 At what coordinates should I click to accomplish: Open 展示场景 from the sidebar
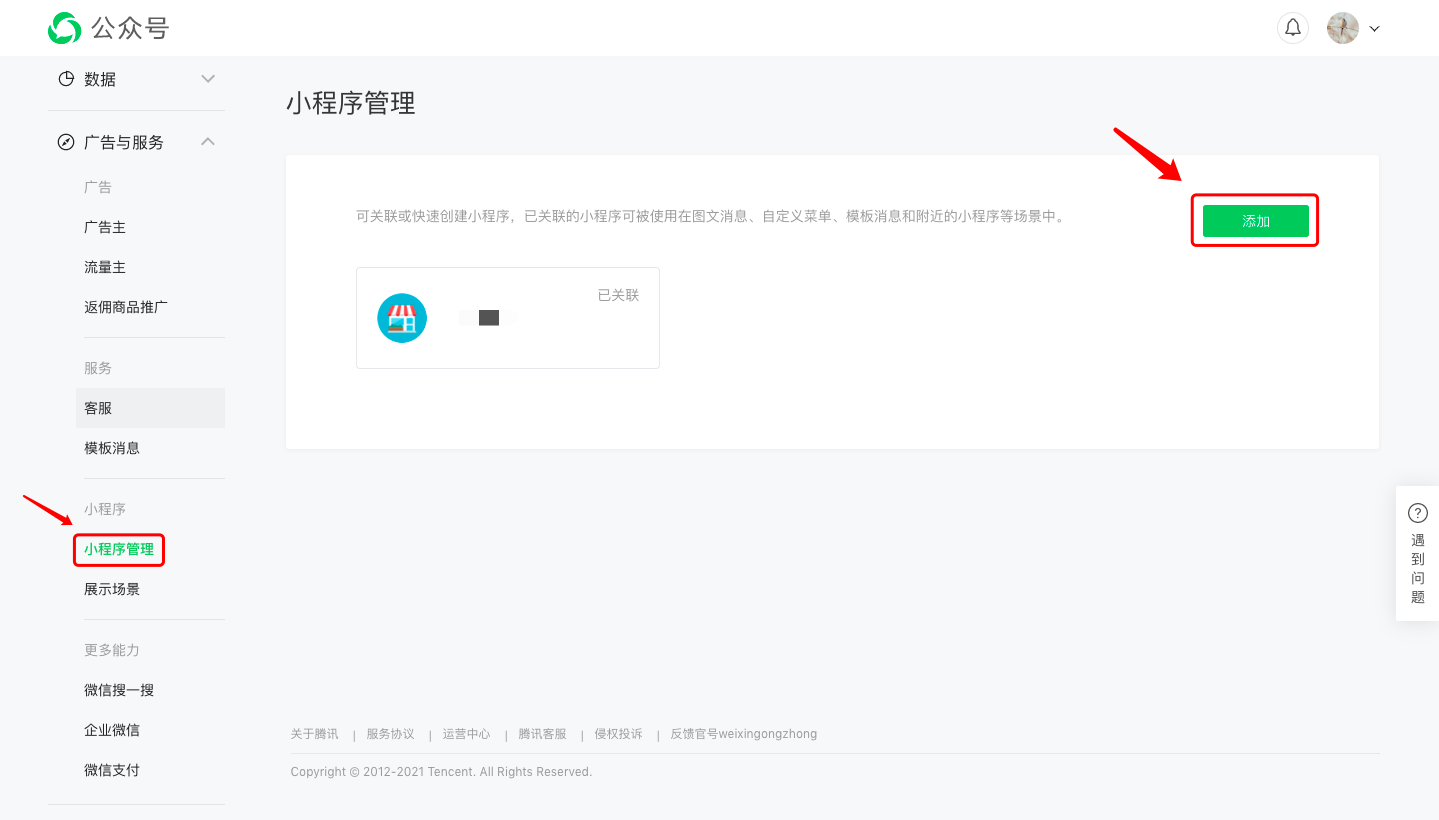tap(113, 589)
